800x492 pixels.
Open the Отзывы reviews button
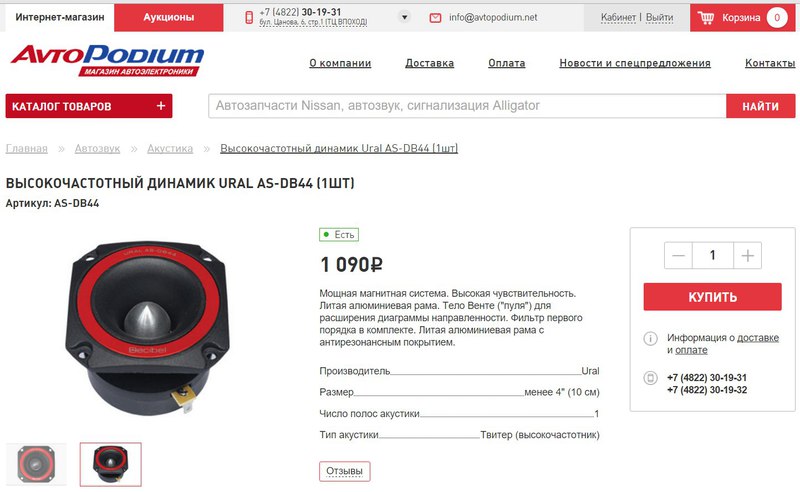click(x=344, y=471)
